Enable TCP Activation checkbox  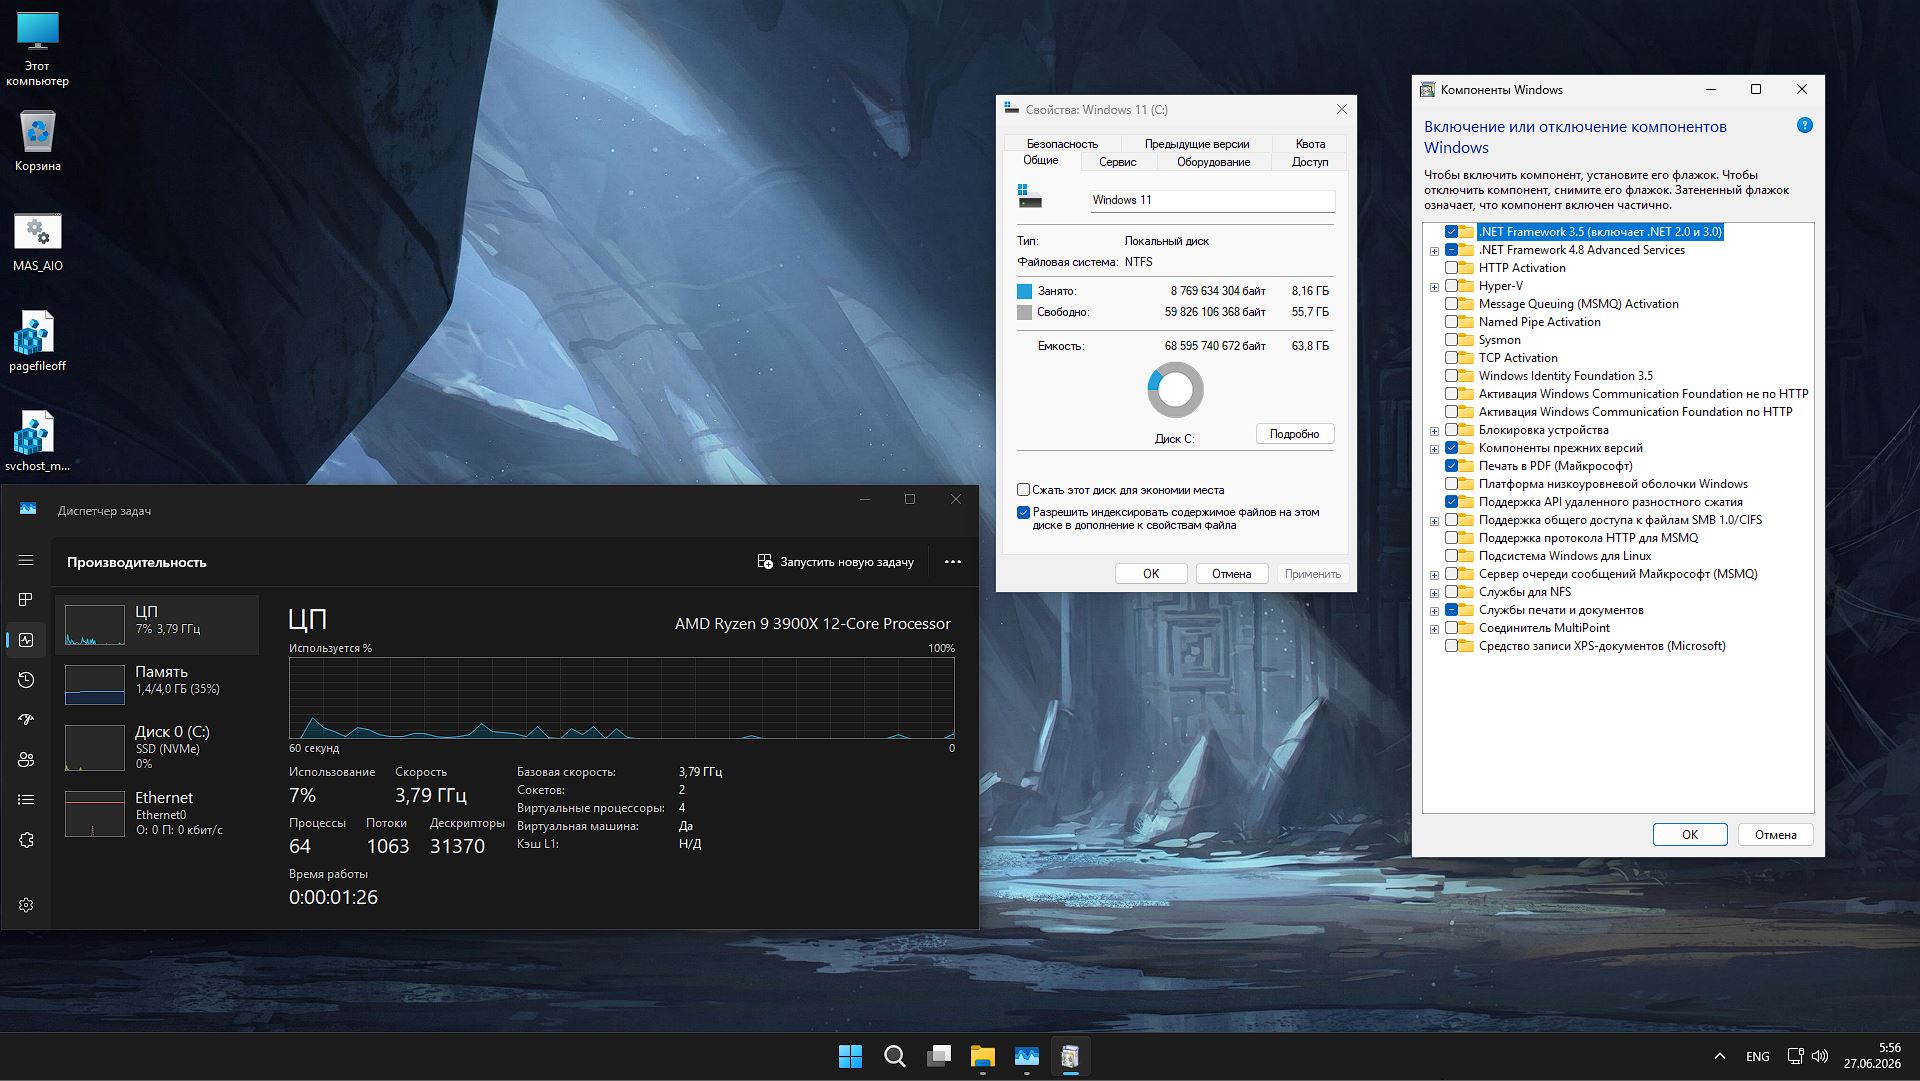(1451, 358)
